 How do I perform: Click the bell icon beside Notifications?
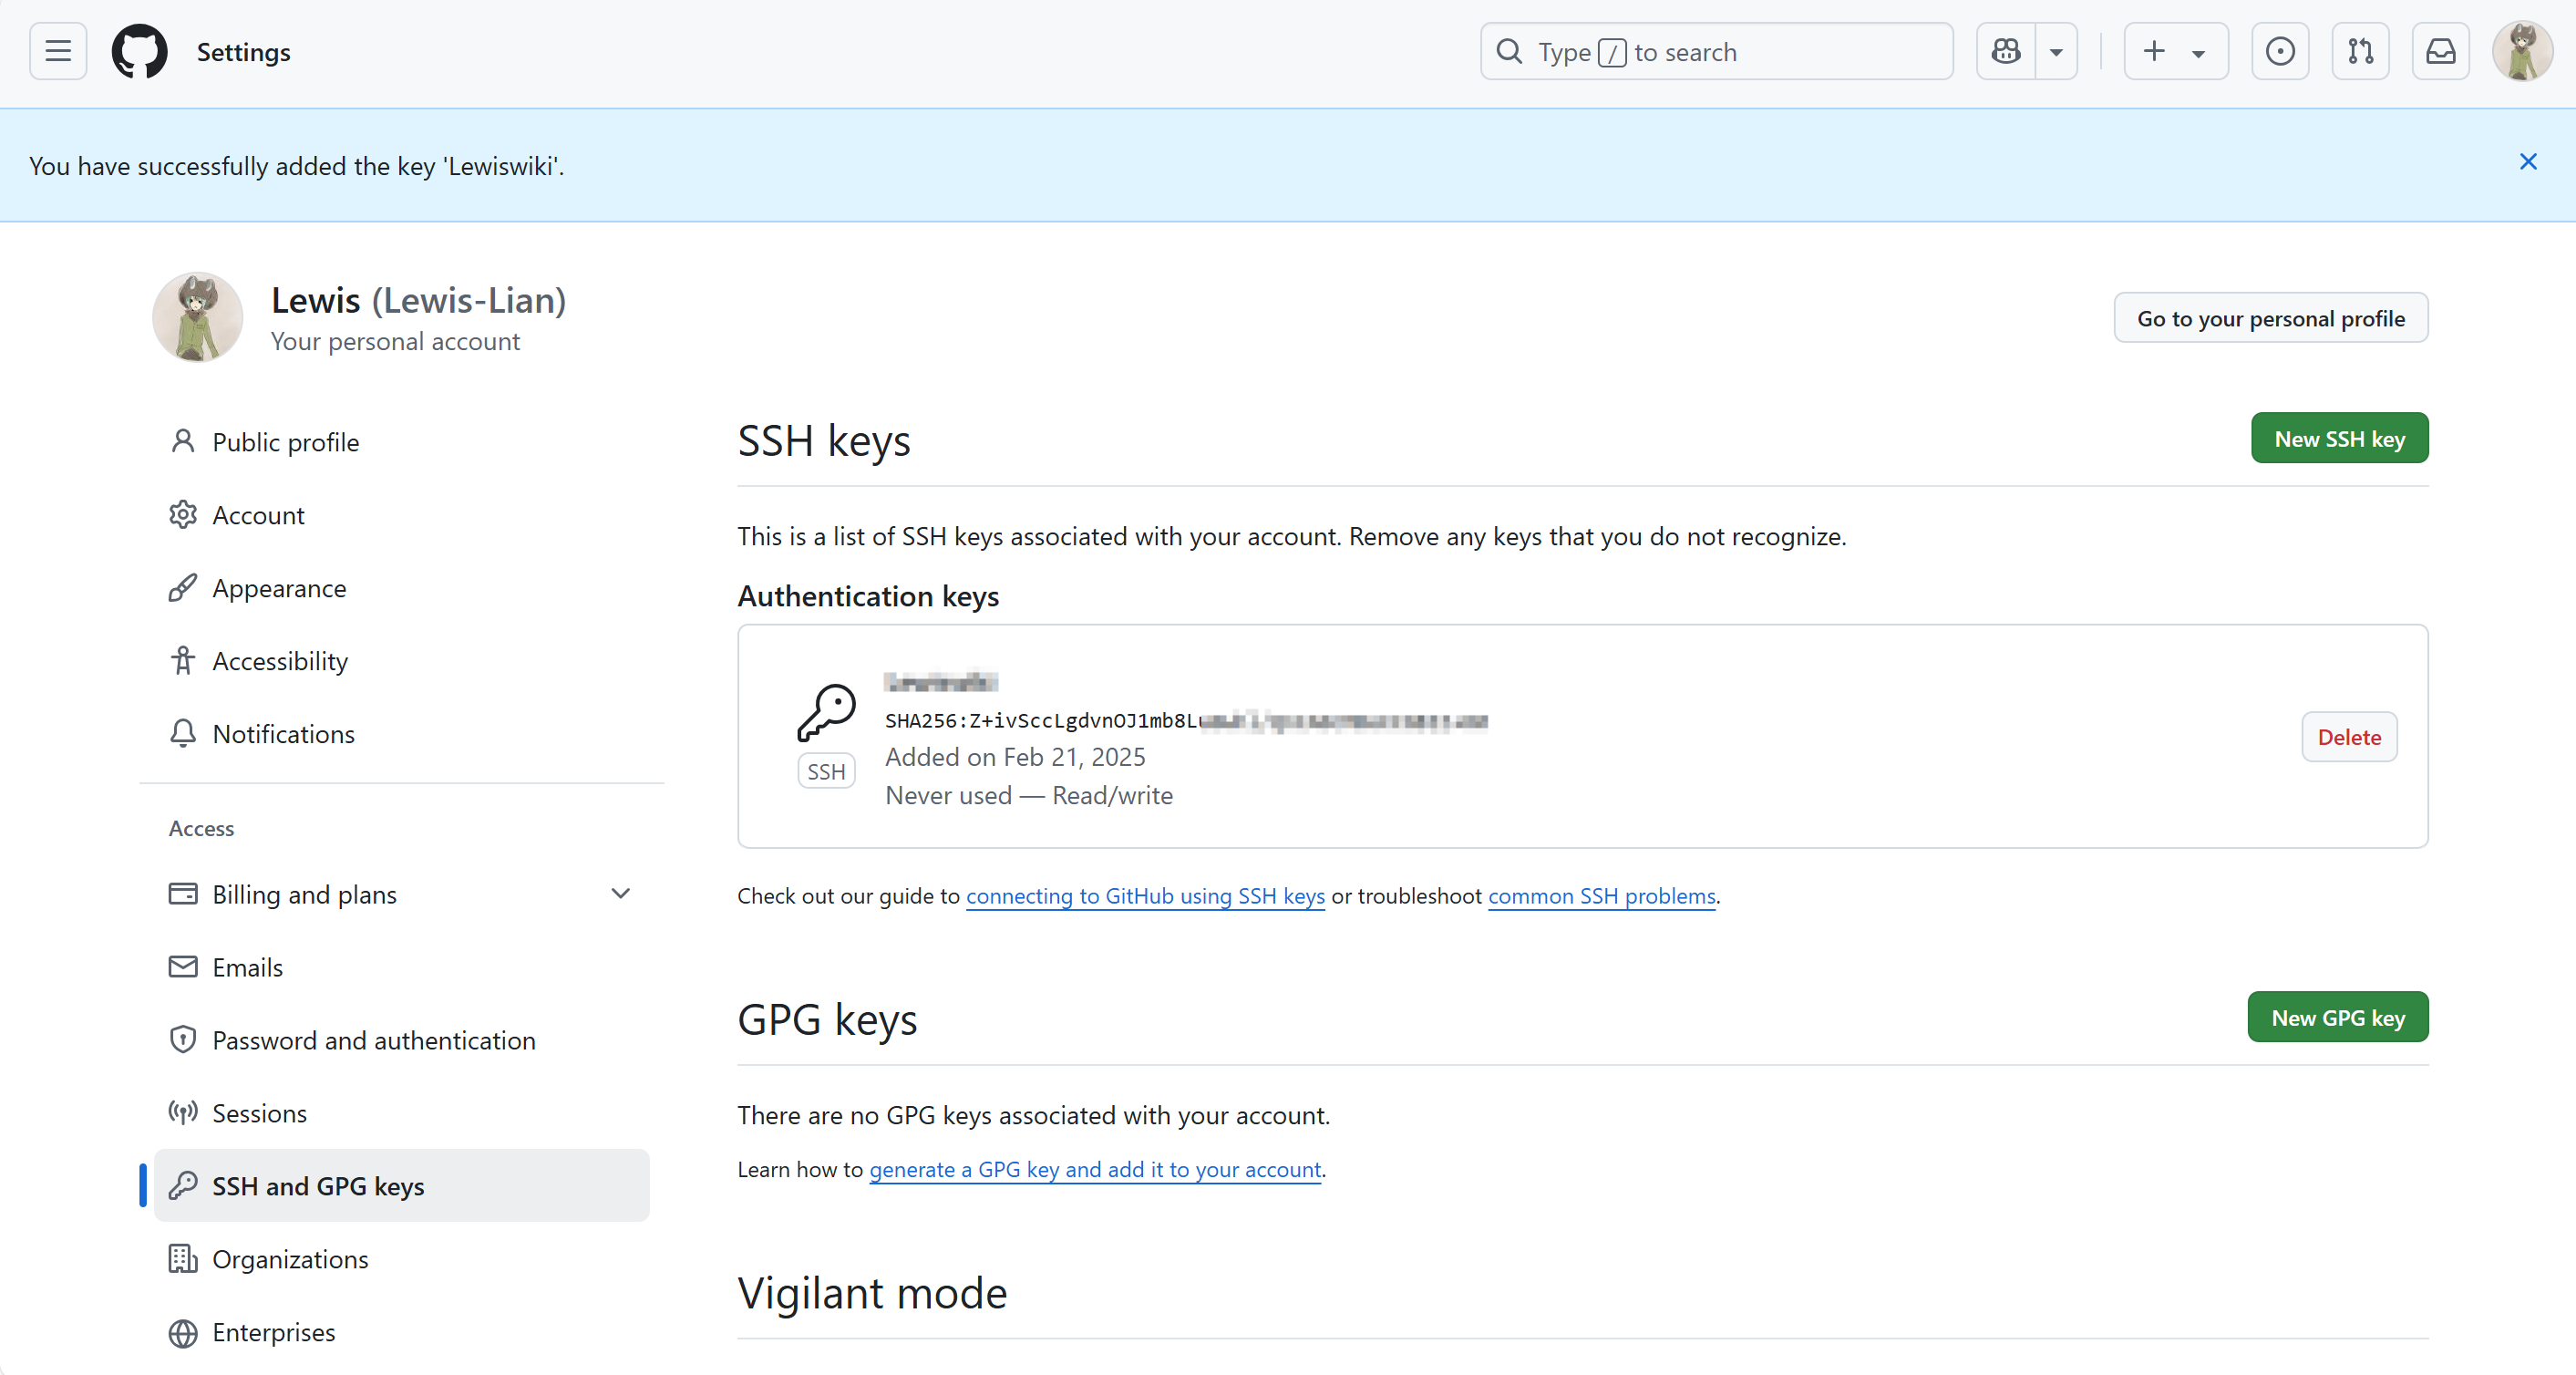tap(182, 733)
